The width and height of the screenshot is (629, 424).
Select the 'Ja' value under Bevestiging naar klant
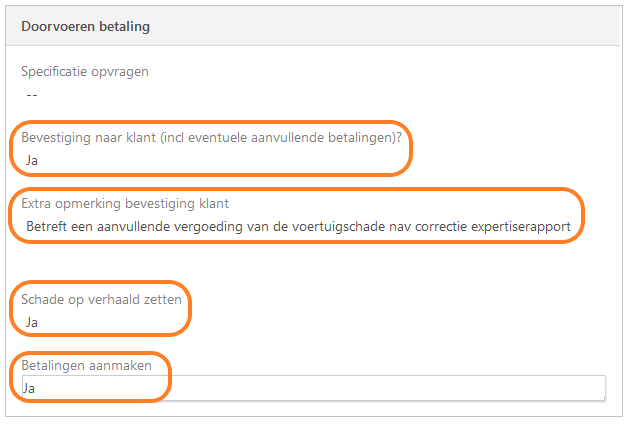[32, 159]
